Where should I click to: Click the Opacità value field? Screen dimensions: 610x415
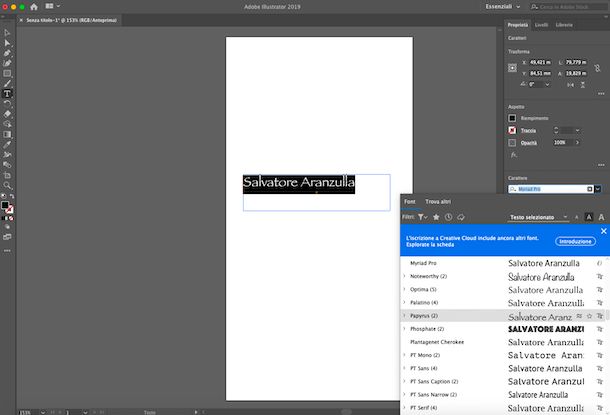(x=563, y=143)
